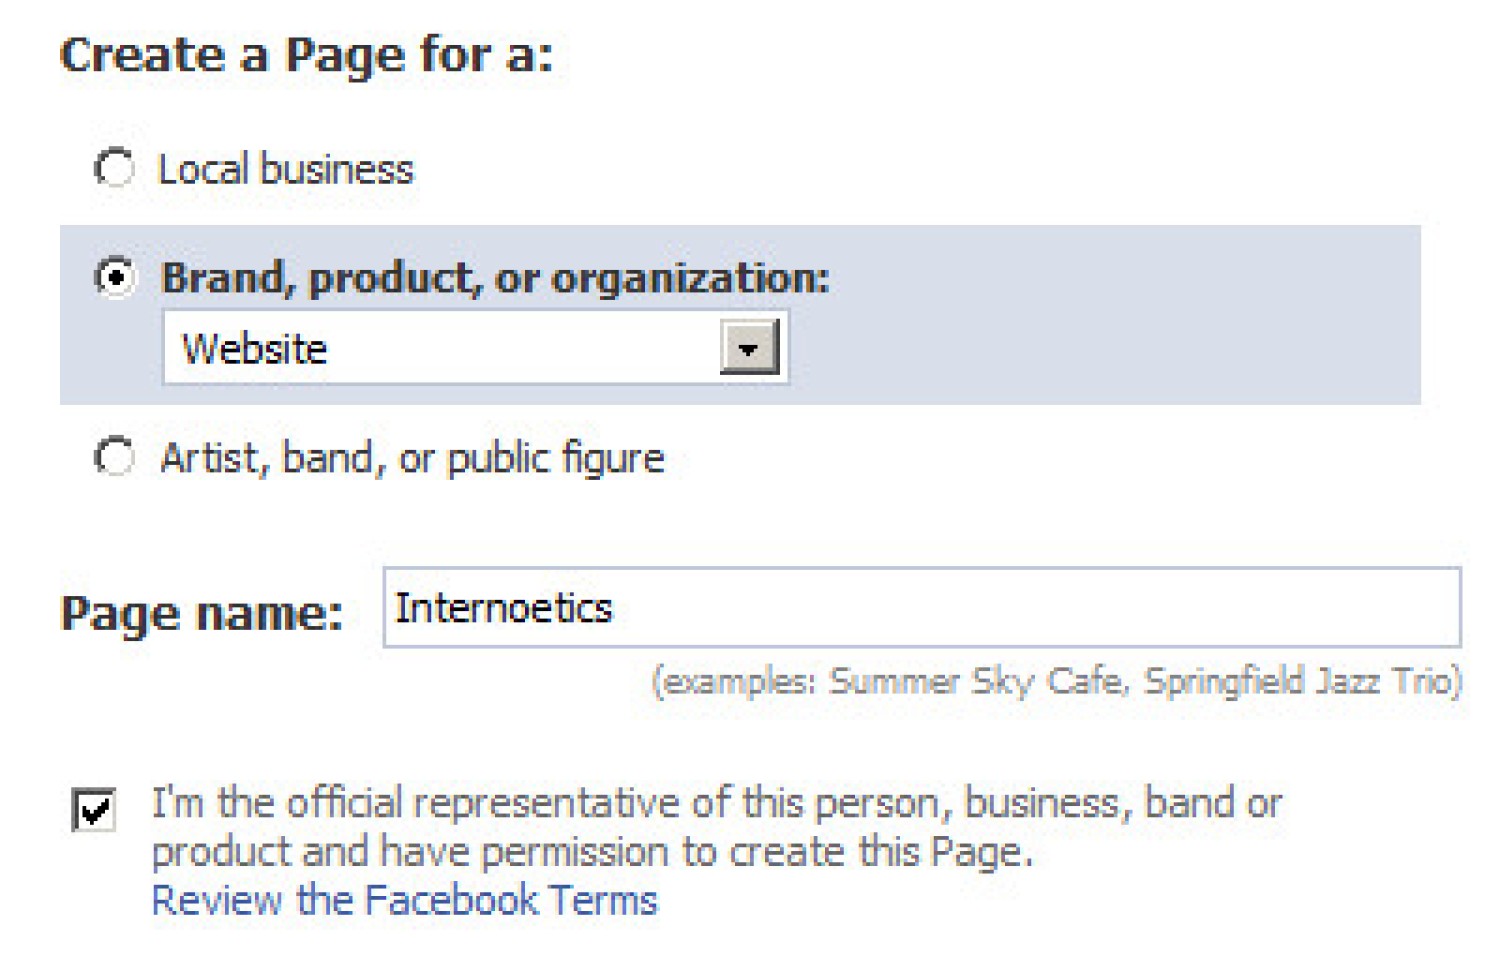Image resolution: width=1500 pixels, height=971 pixels.
Task: Click the dropdown arrow beside Website
Action: click(749, 348)
